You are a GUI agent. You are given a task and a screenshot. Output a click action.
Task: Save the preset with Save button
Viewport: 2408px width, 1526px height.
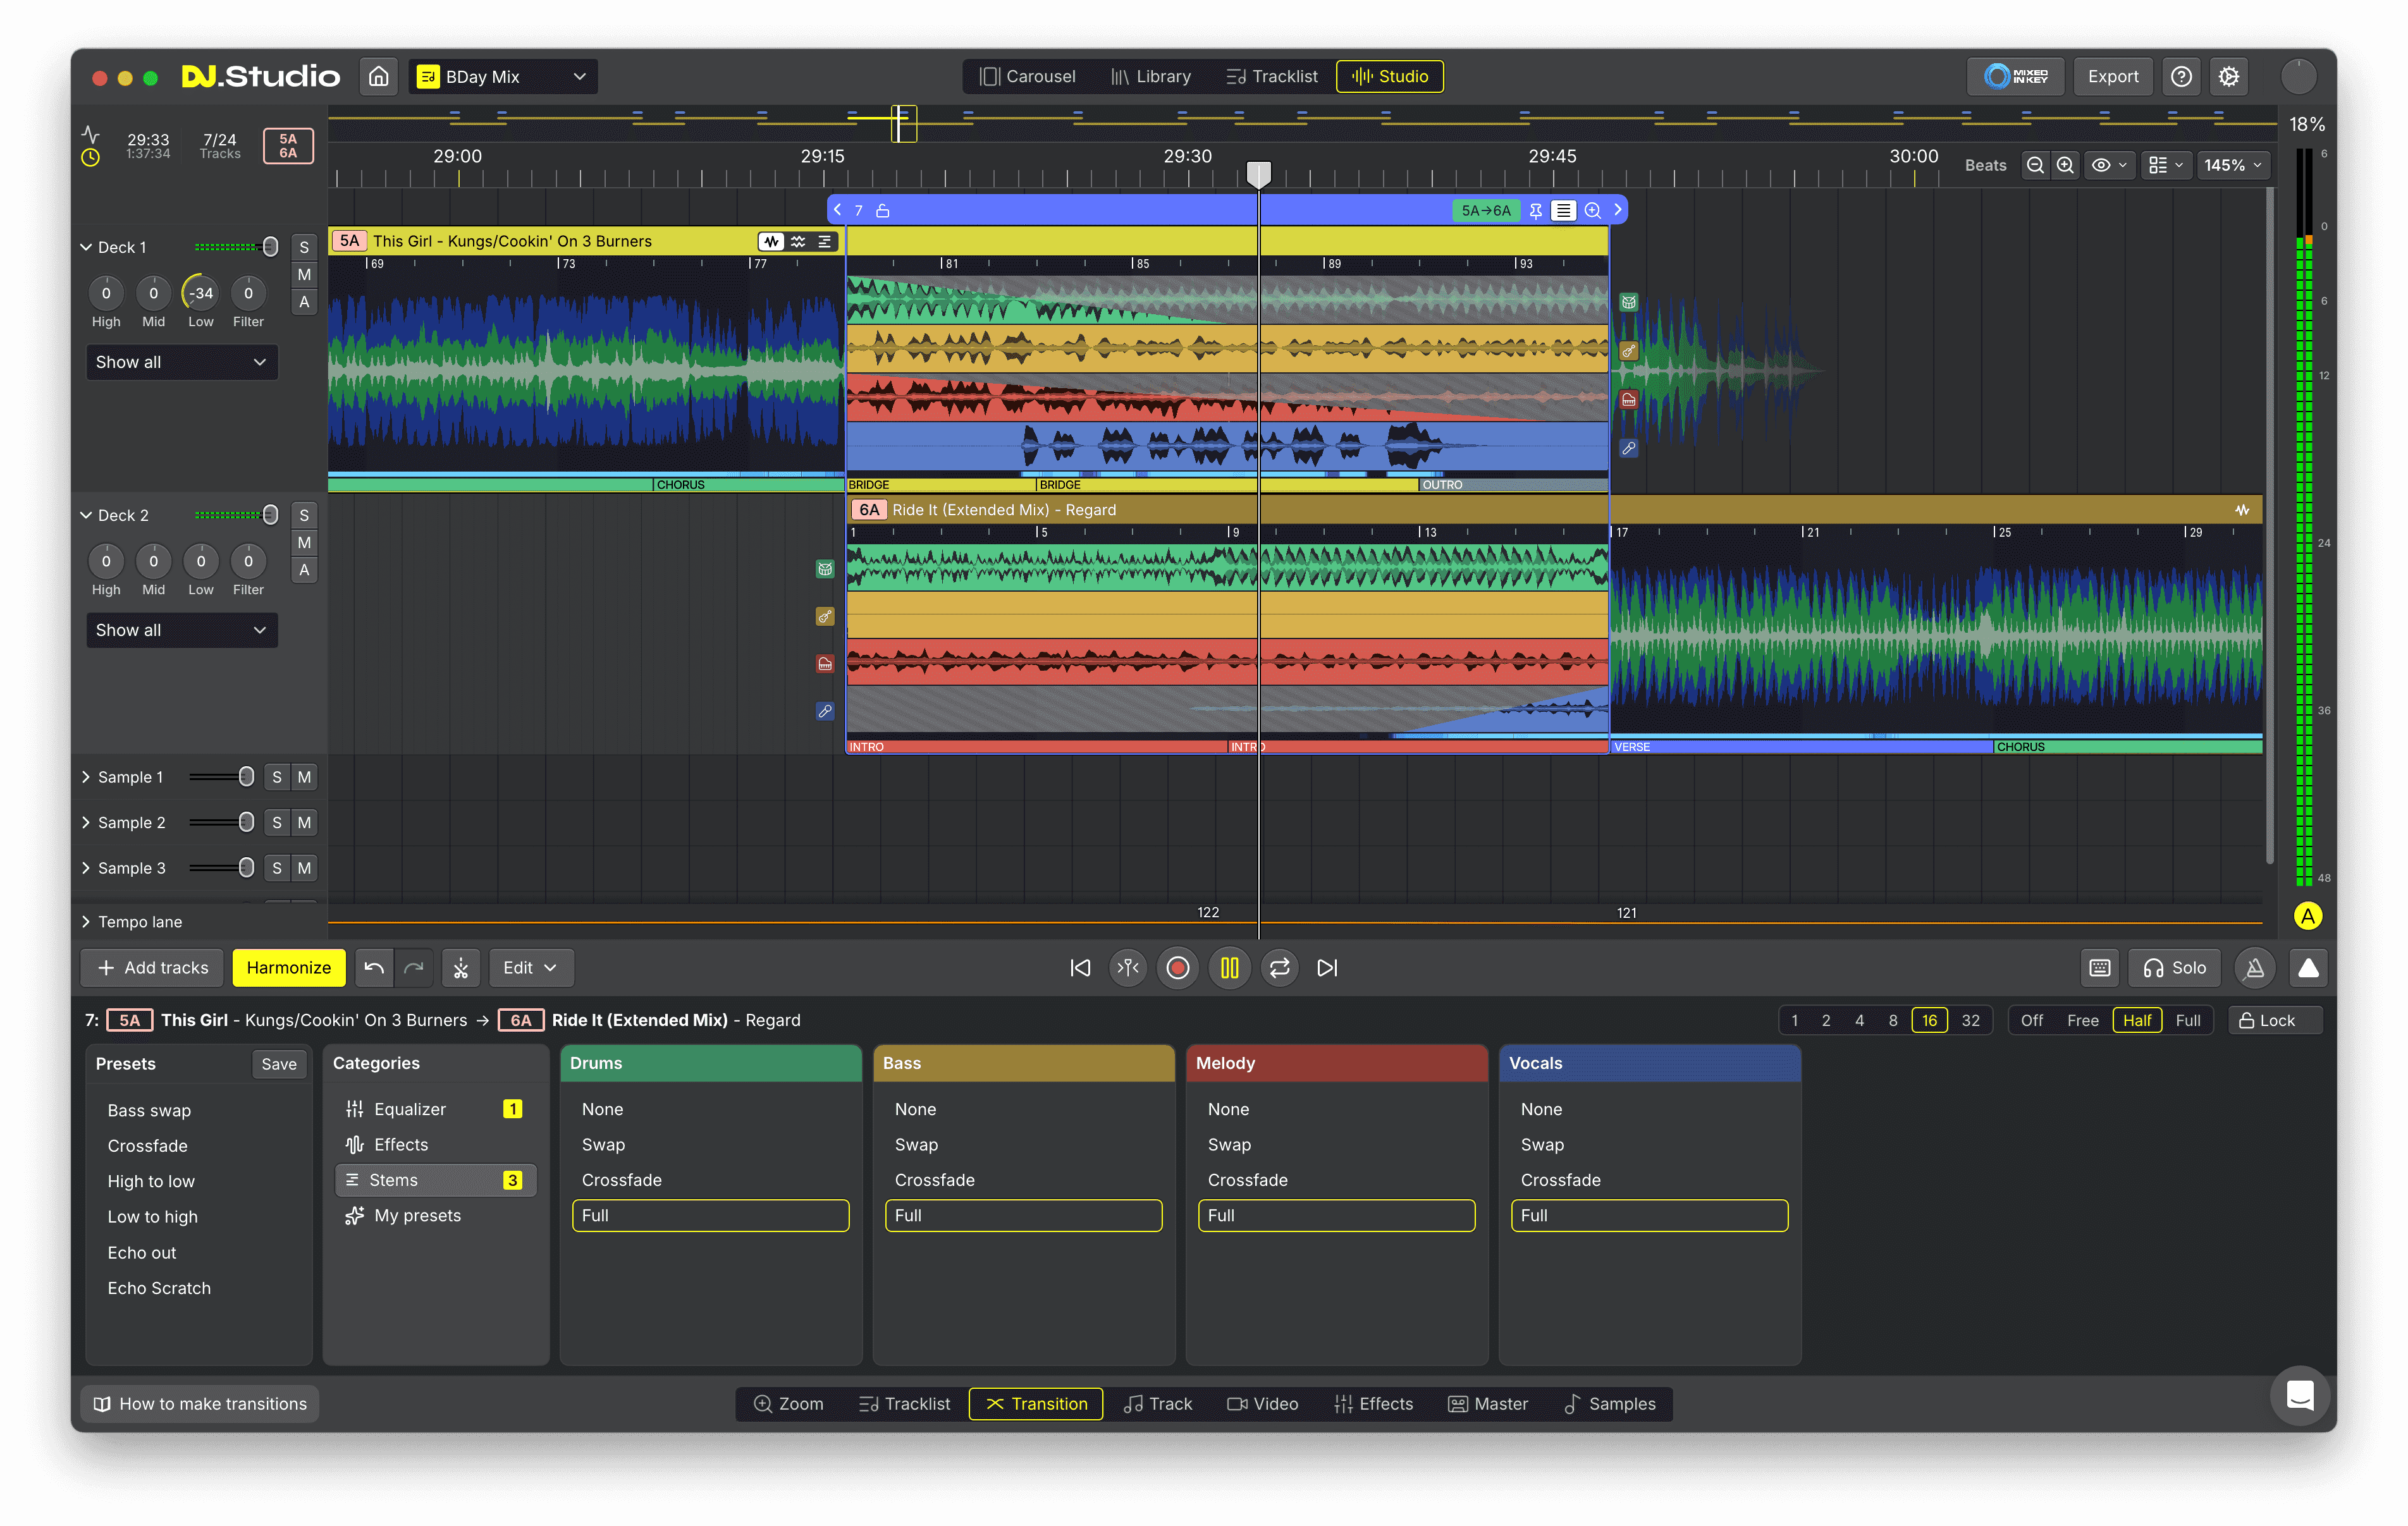click(x=278, y=1064)
